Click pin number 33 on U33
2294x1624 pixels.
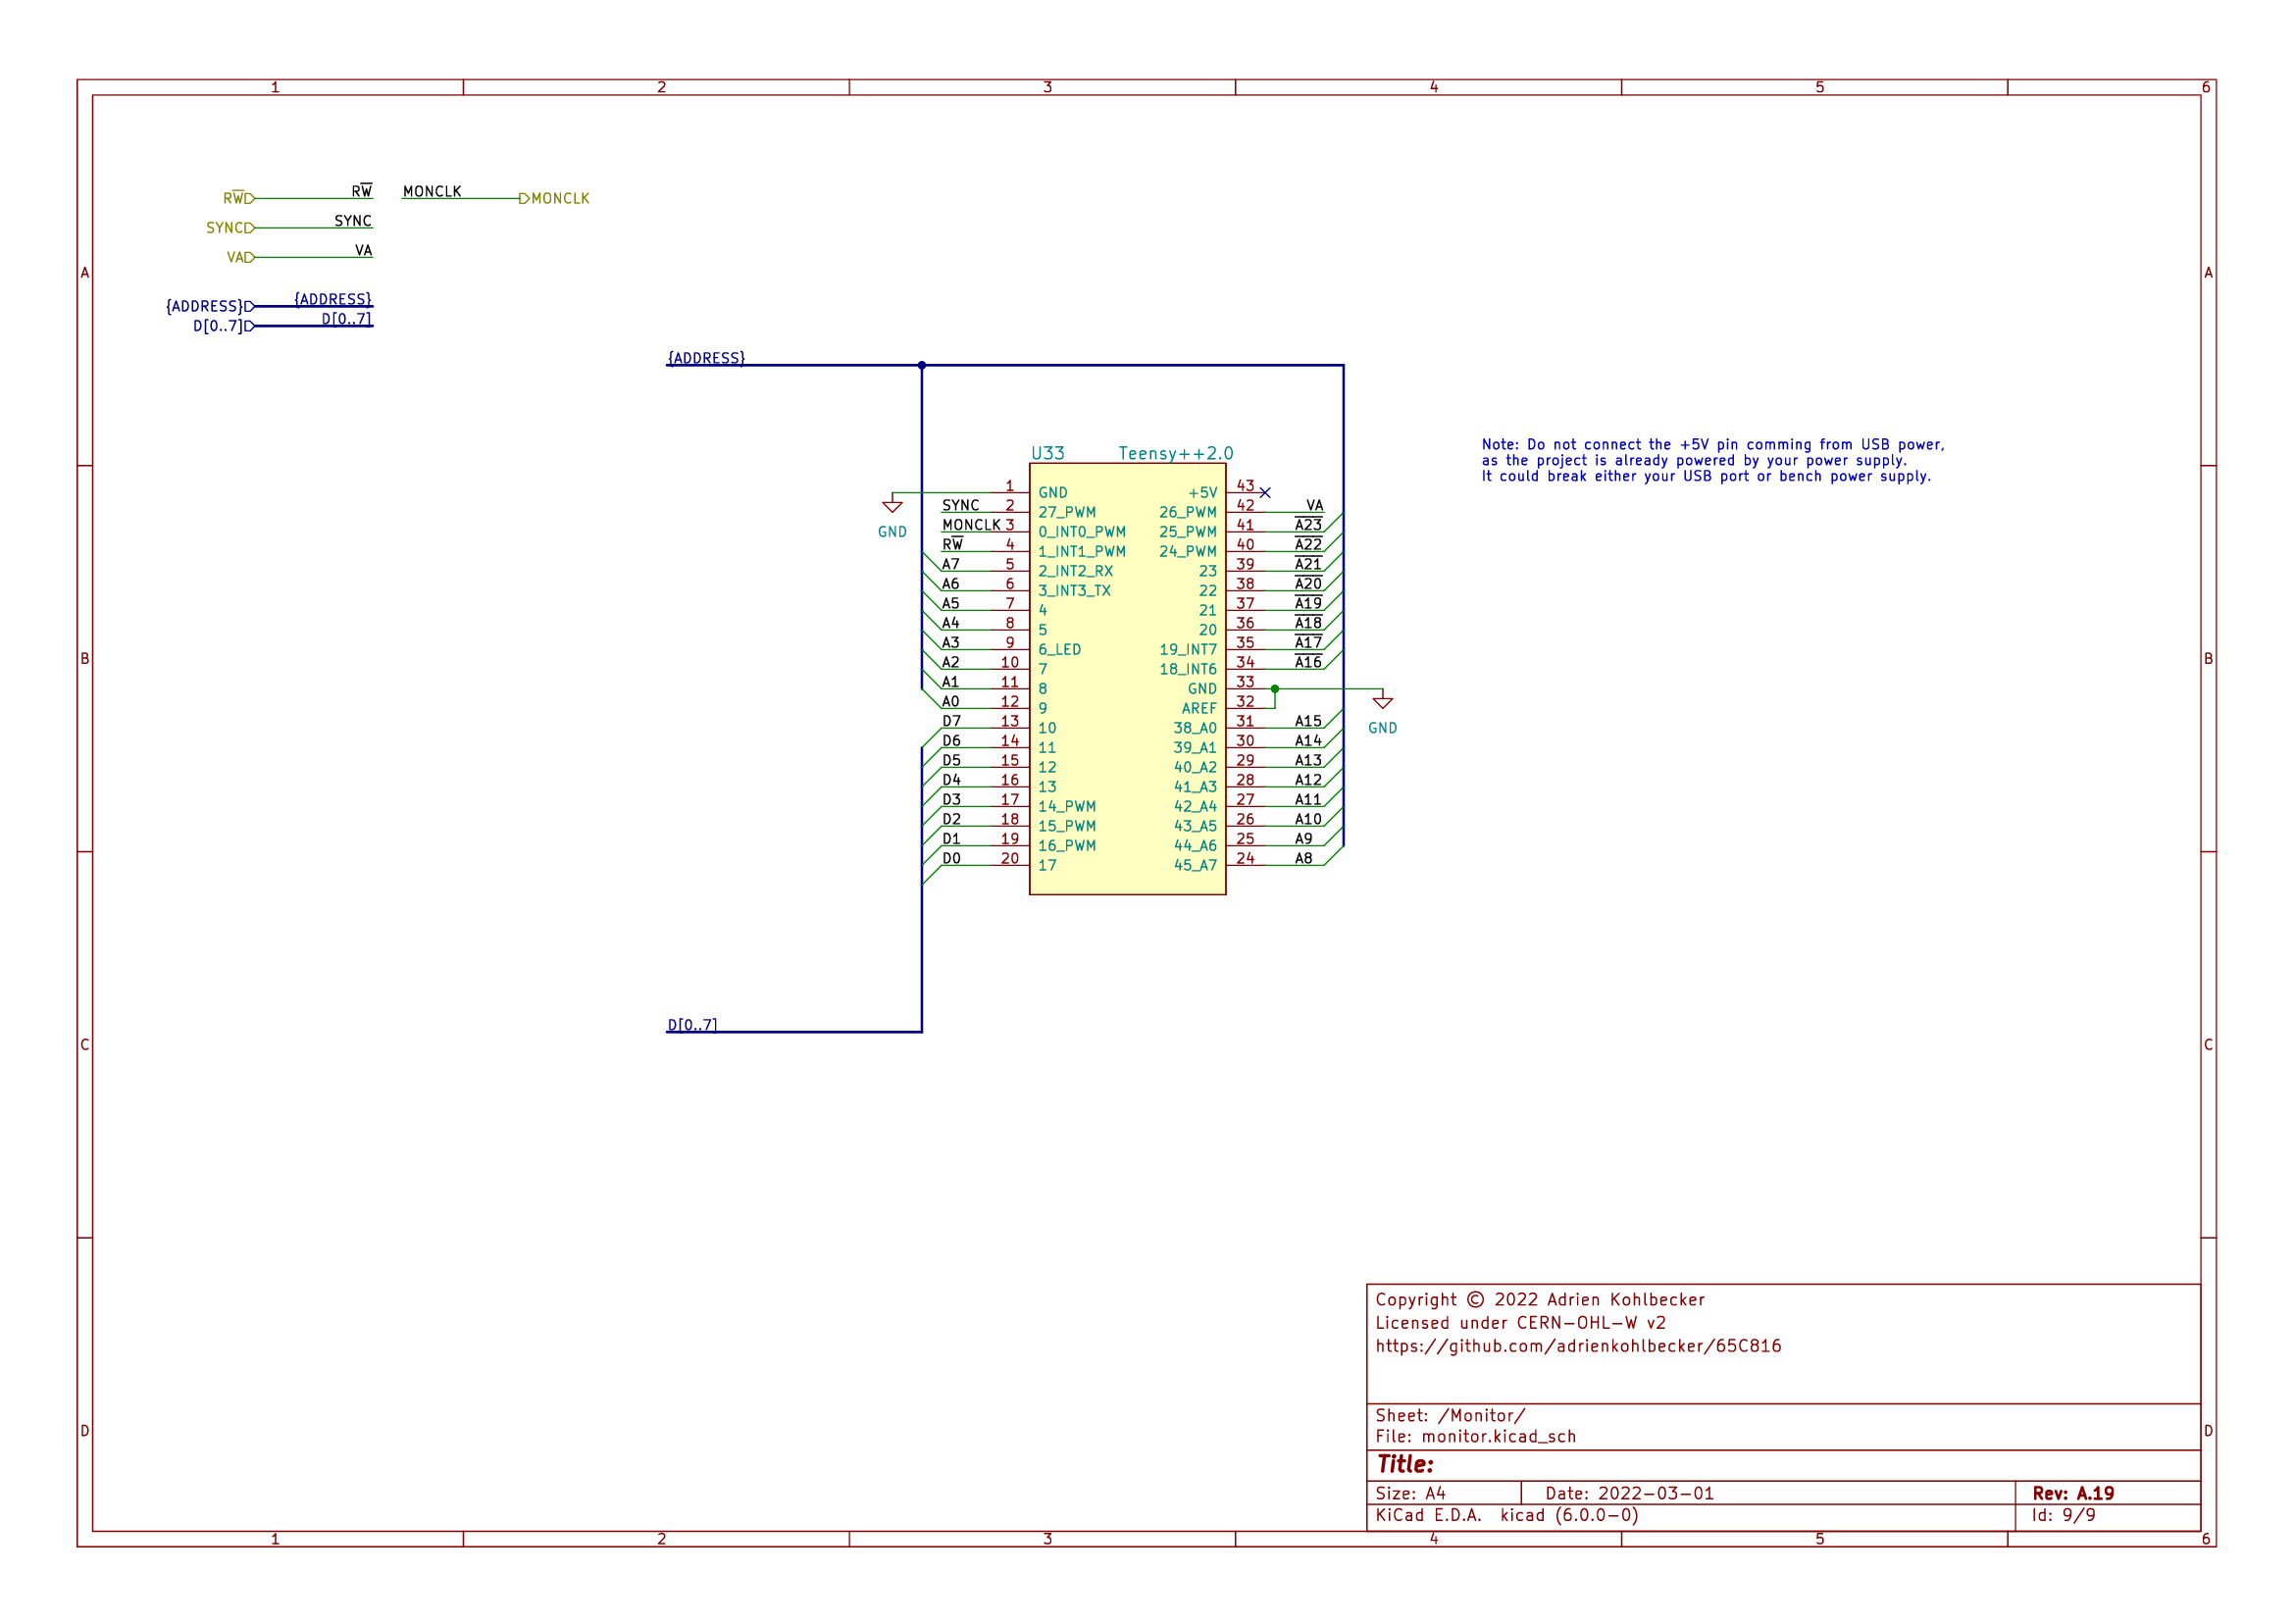click(x=1245, y=681)
